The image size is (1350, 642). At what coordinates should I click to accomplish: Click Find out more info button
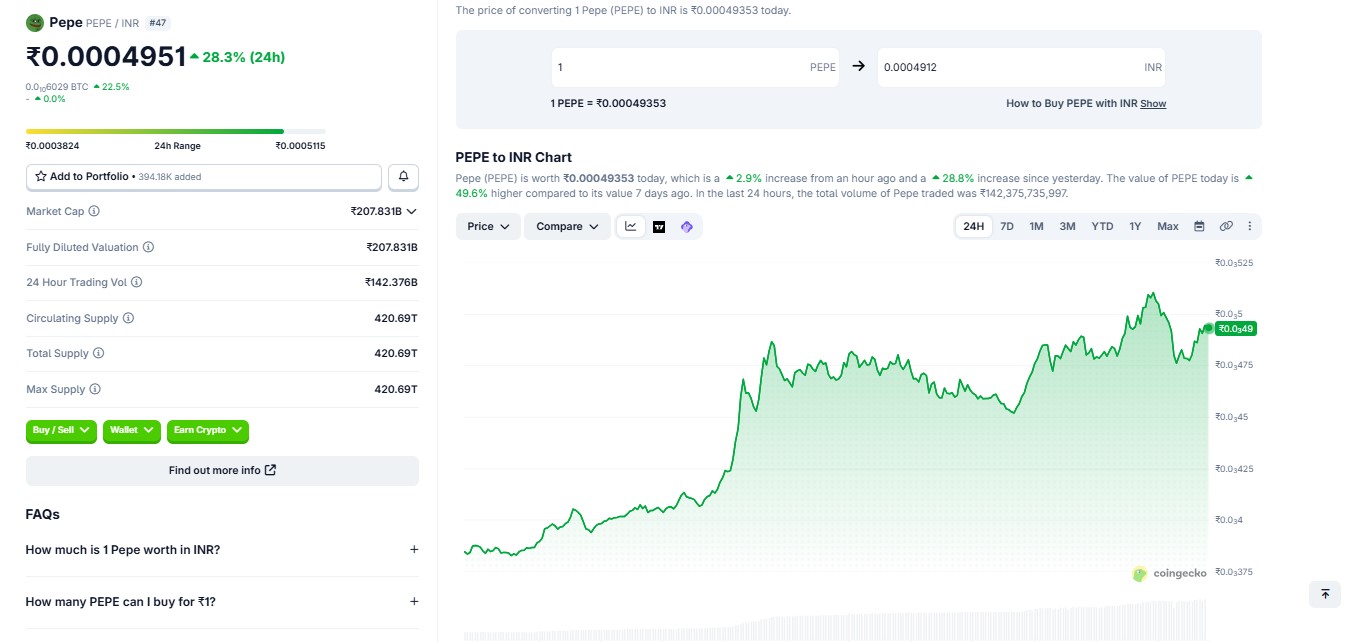click(222, 470)
